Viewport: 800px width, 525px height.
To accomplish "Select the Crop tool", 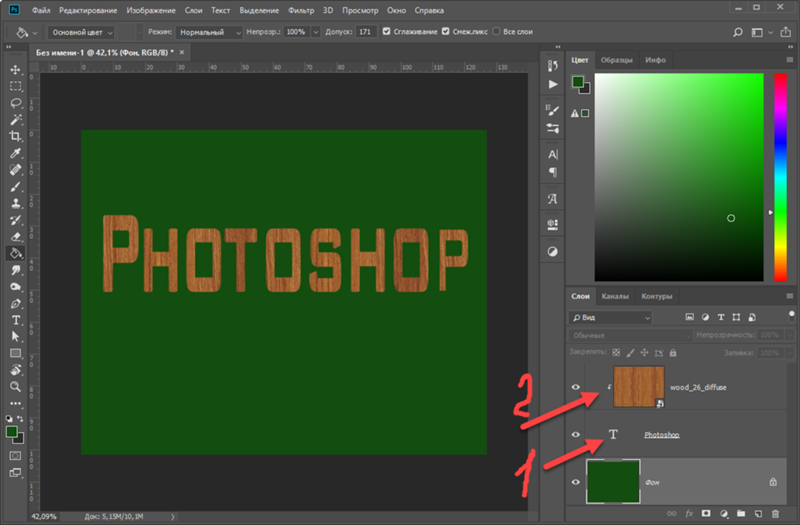I will coord(16,136).
